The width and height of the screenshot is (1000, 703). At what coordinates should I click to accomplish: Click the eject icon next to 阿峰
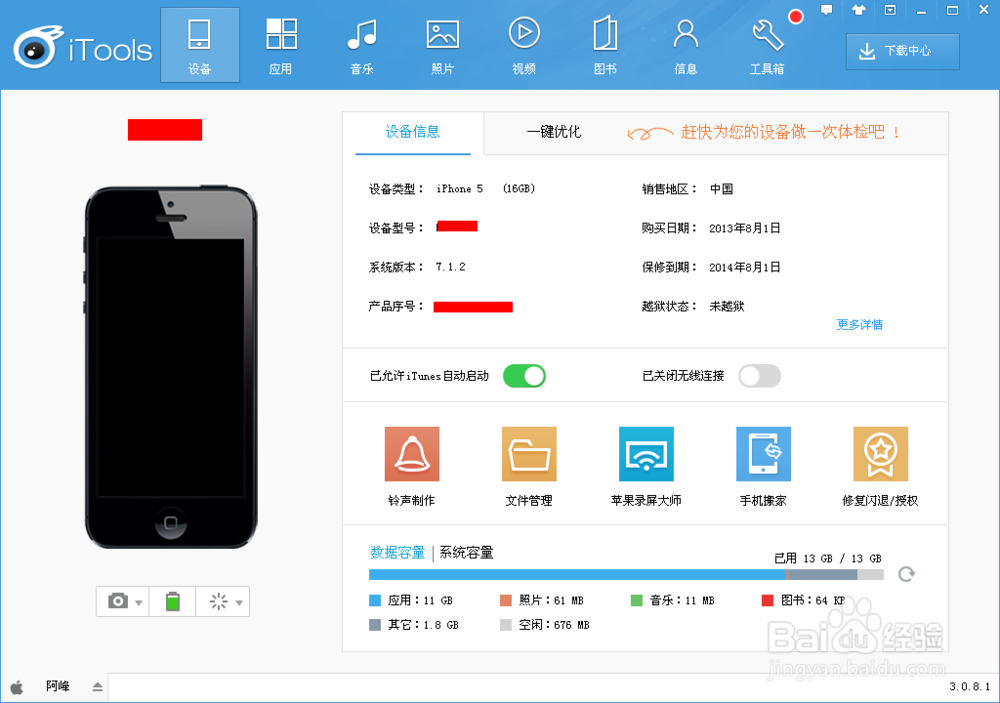pyautogui.click(x=98, y=687)
